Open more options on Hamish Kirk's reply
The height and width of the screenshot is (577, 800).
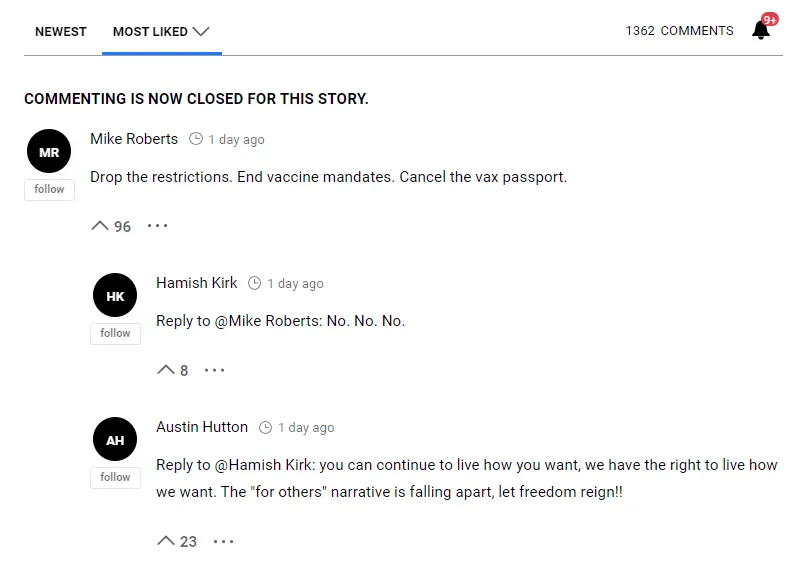[x=214, y=370]
